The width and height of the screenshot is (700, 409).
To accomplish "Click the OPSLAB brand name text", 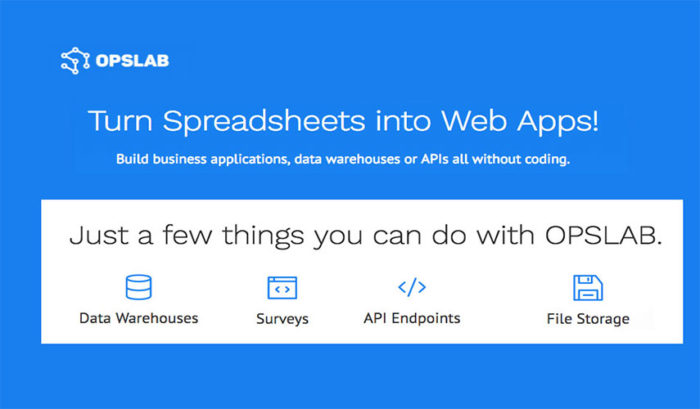I will [x=132, y=61].
